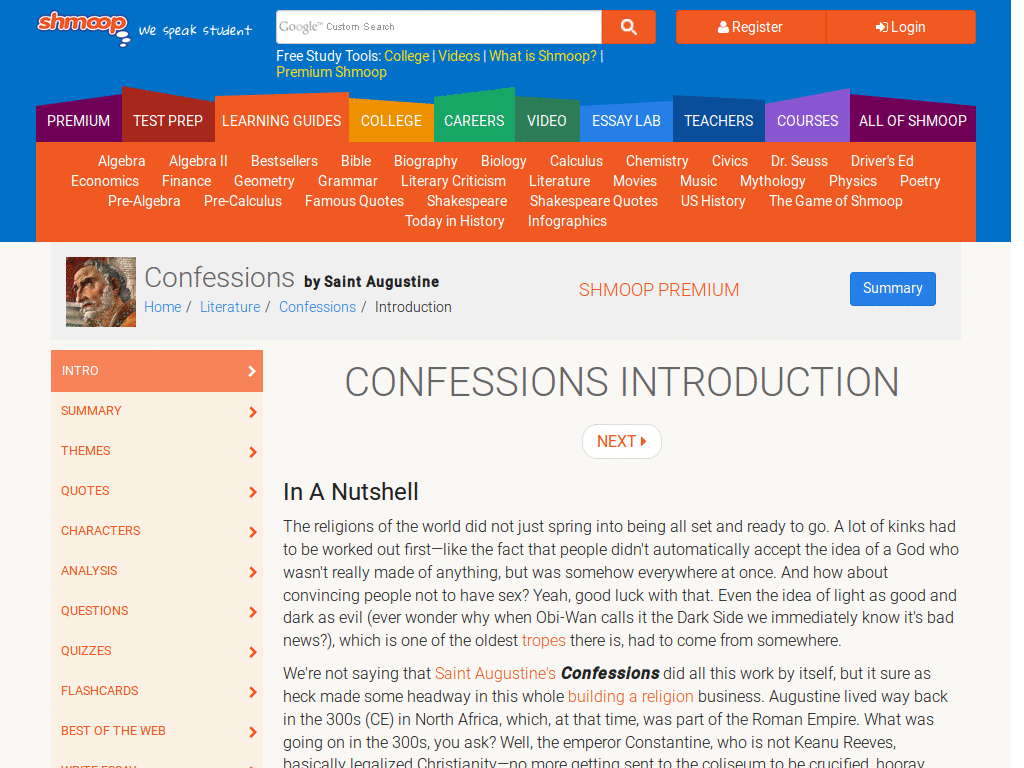1024x768 pixels.
Task: Open the College free study tools link
Action: pyautogui.click(x=407, y=56)
